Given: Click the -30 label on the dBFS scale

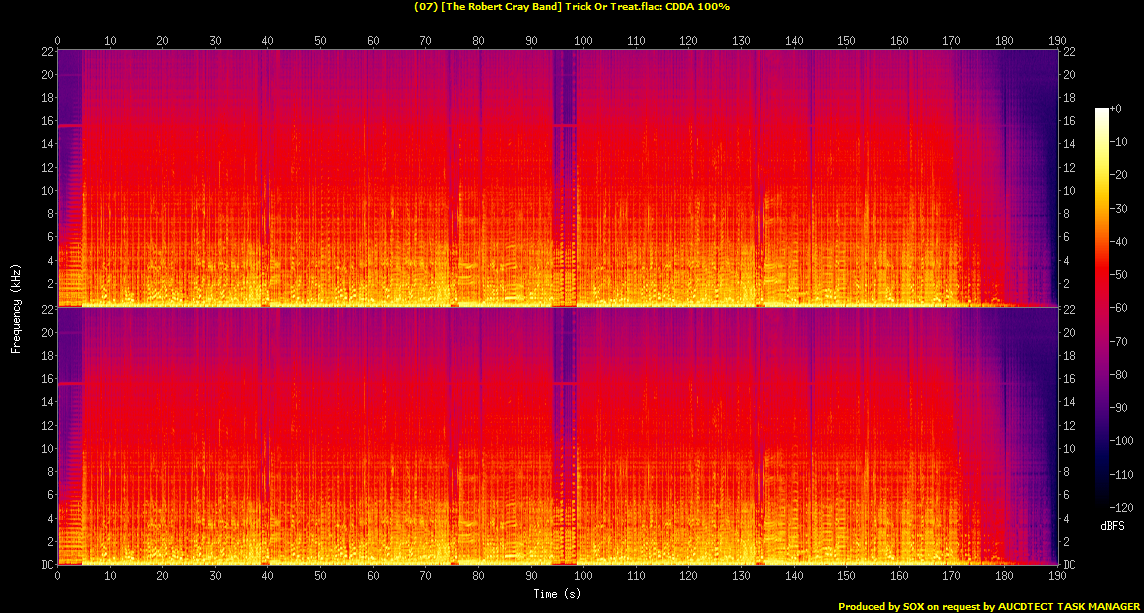Looking at the screenshot, I should 1121,208.
